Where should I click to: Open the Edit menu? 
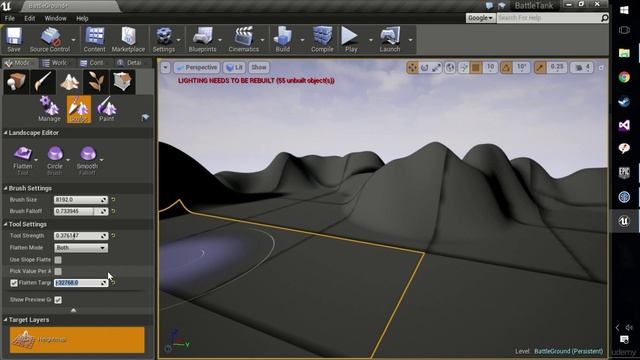coord(29,18)
